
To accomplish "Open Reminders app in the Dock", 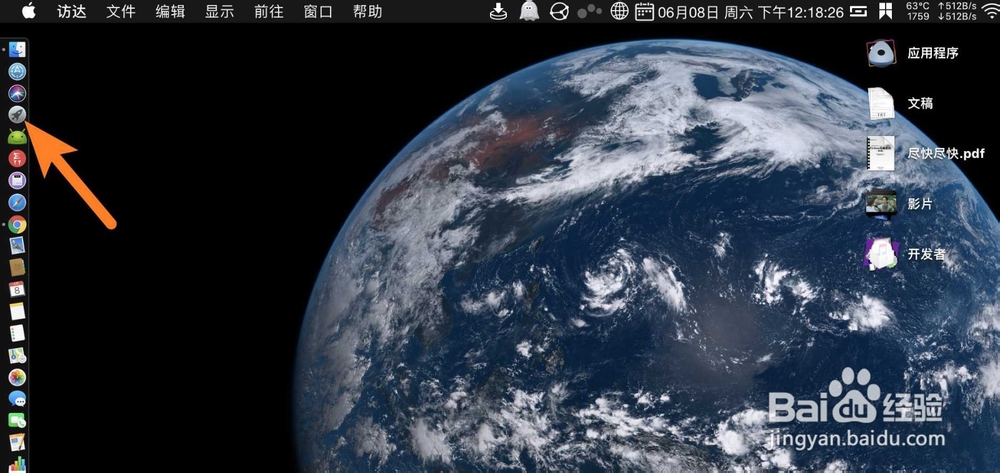I will pyautogui.click(x=17, y=333).
